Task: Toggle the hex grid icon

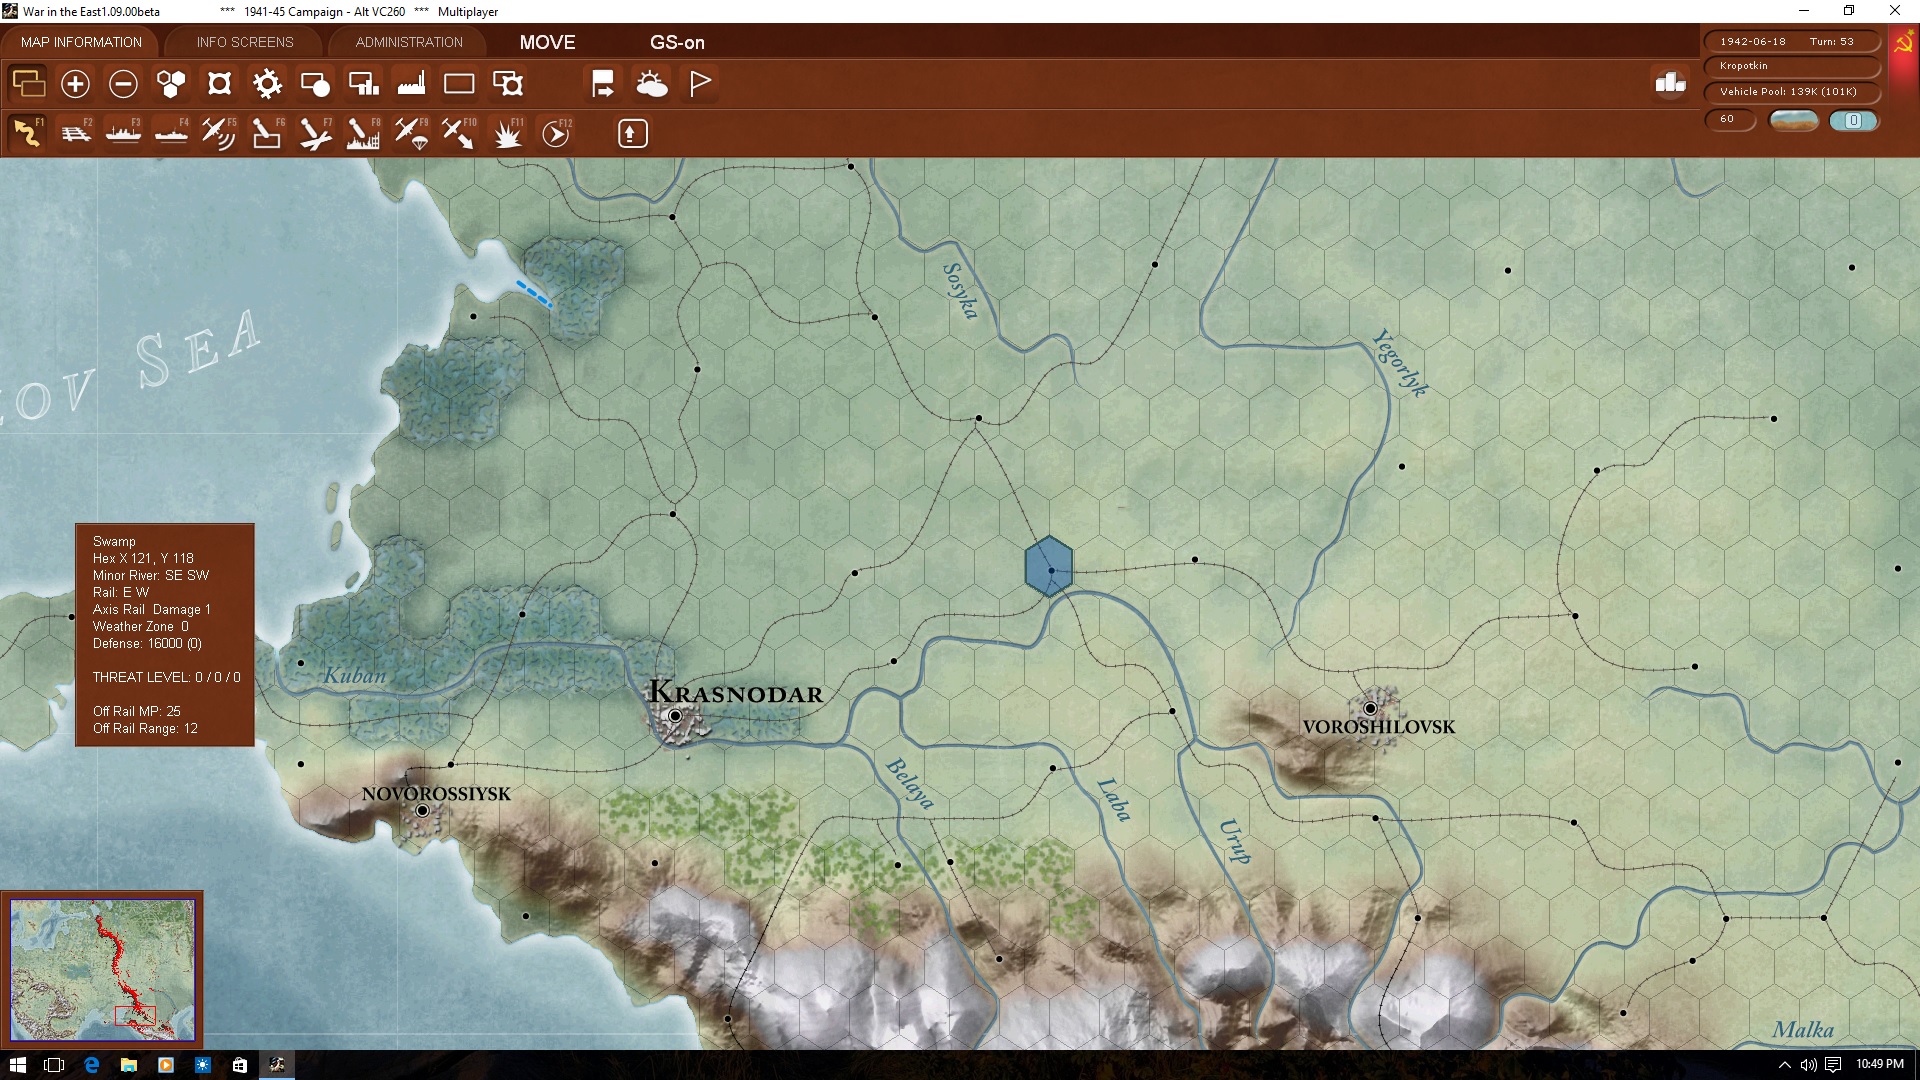Action: click(x=171, y=84)
